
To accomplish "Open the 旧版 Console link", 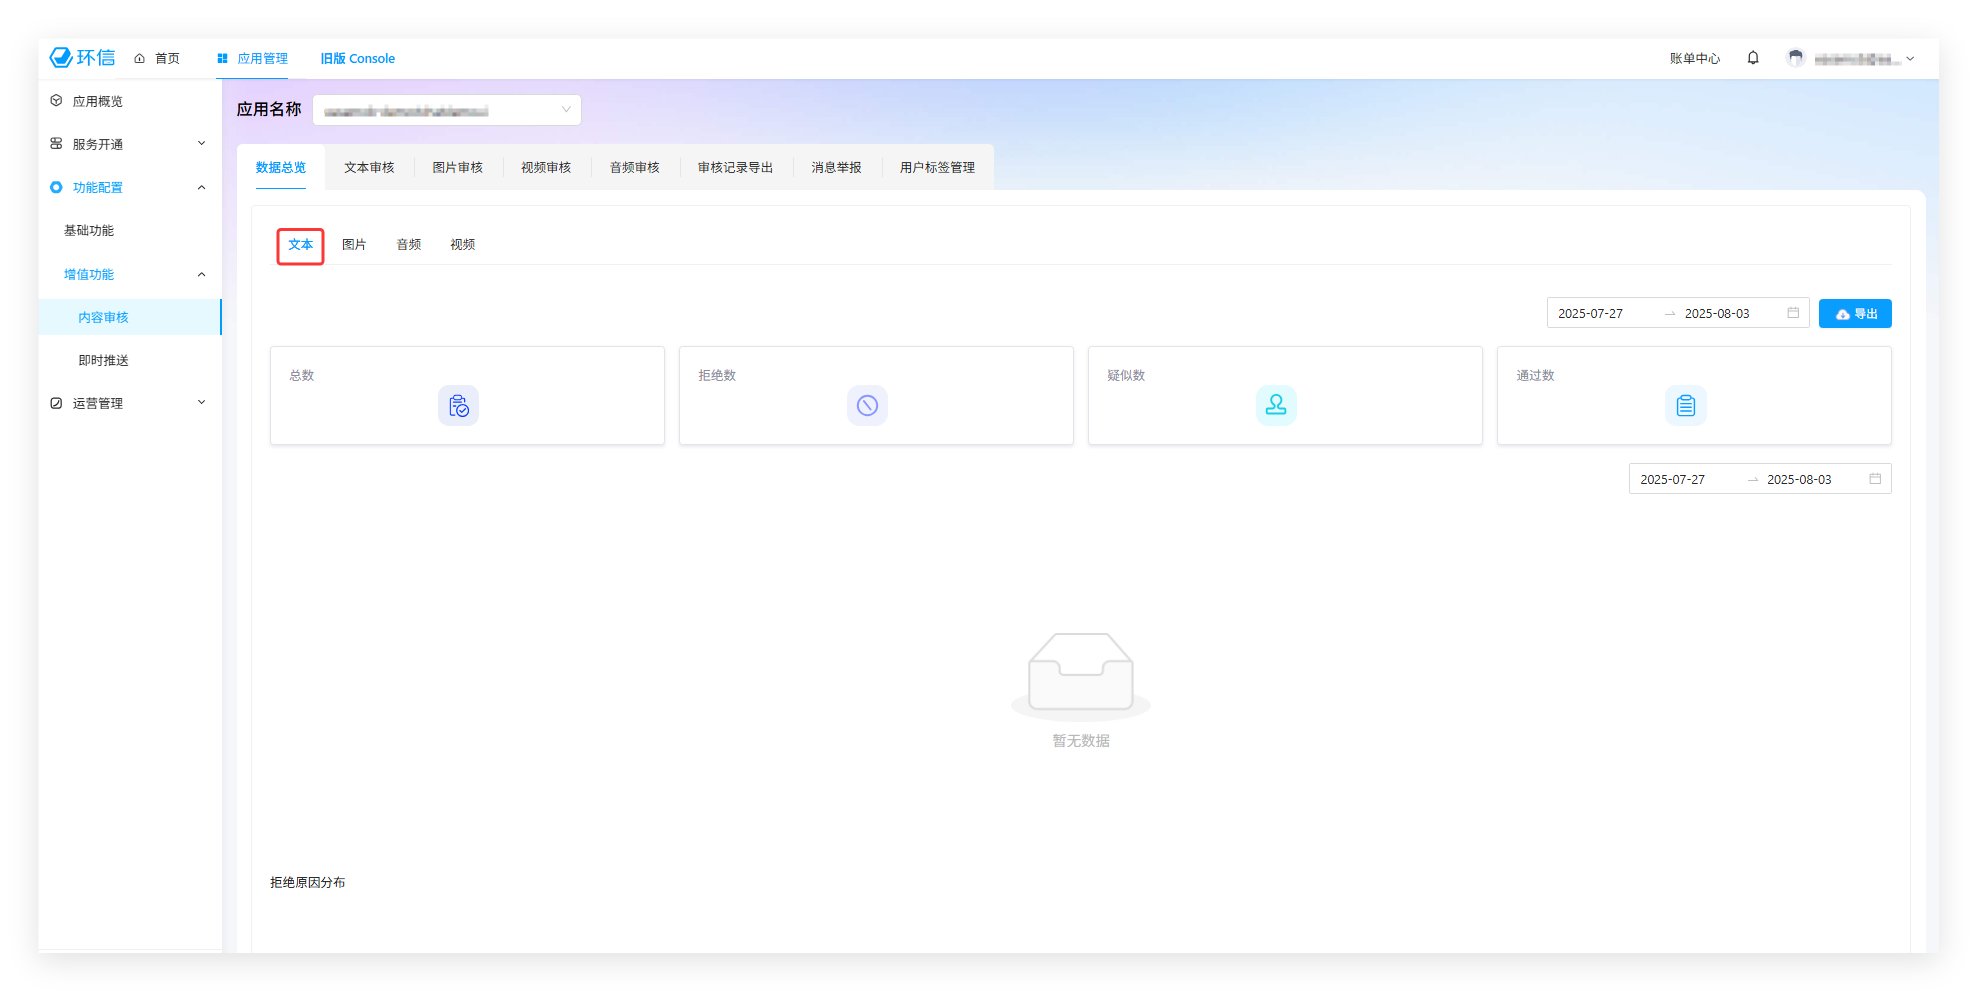I will coord(357,59).
